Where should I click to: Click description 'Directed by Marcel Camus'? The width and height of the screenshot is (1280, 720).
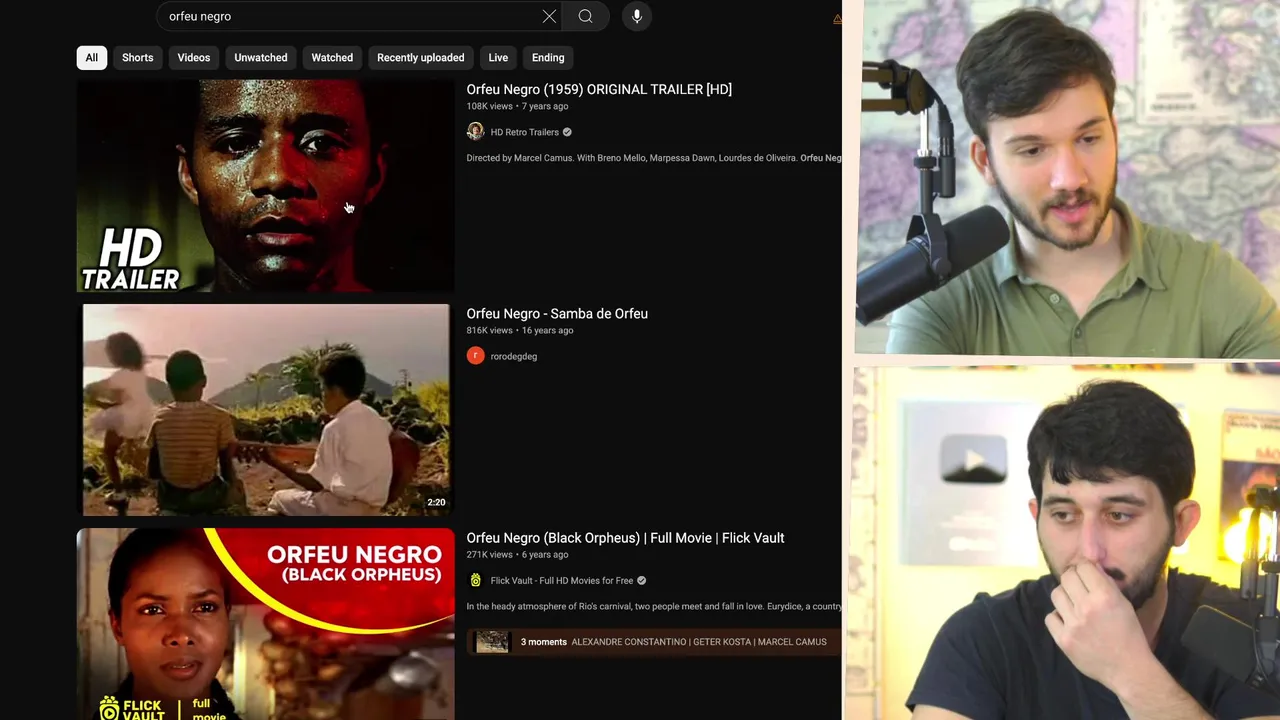tap(654, 158)
